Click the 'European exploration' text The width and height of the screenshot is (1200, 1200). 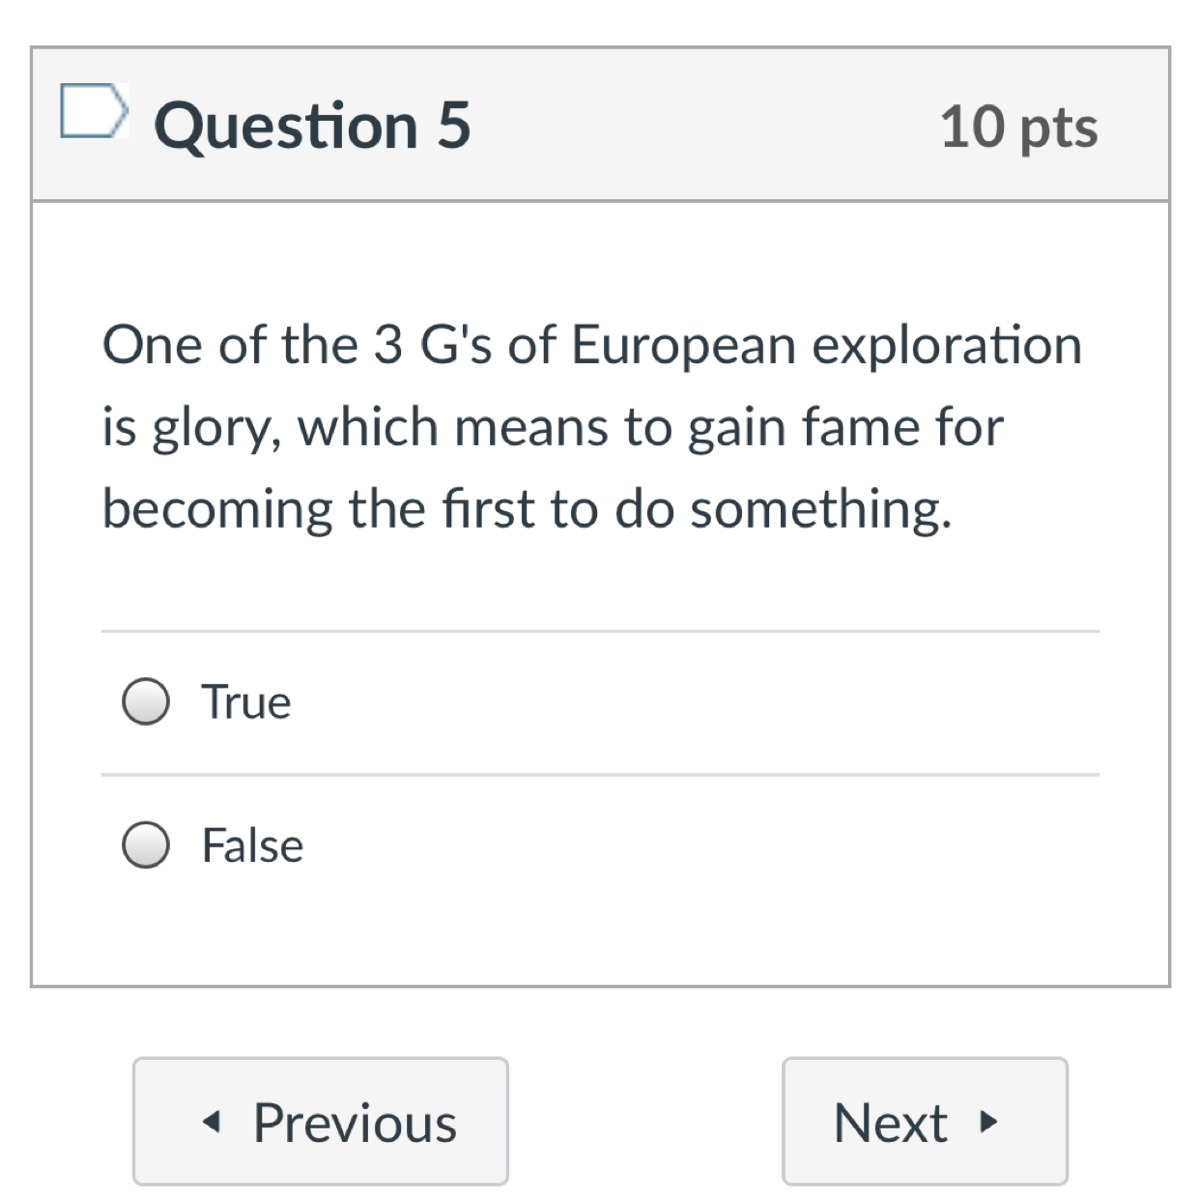click(x=826, y=346)
